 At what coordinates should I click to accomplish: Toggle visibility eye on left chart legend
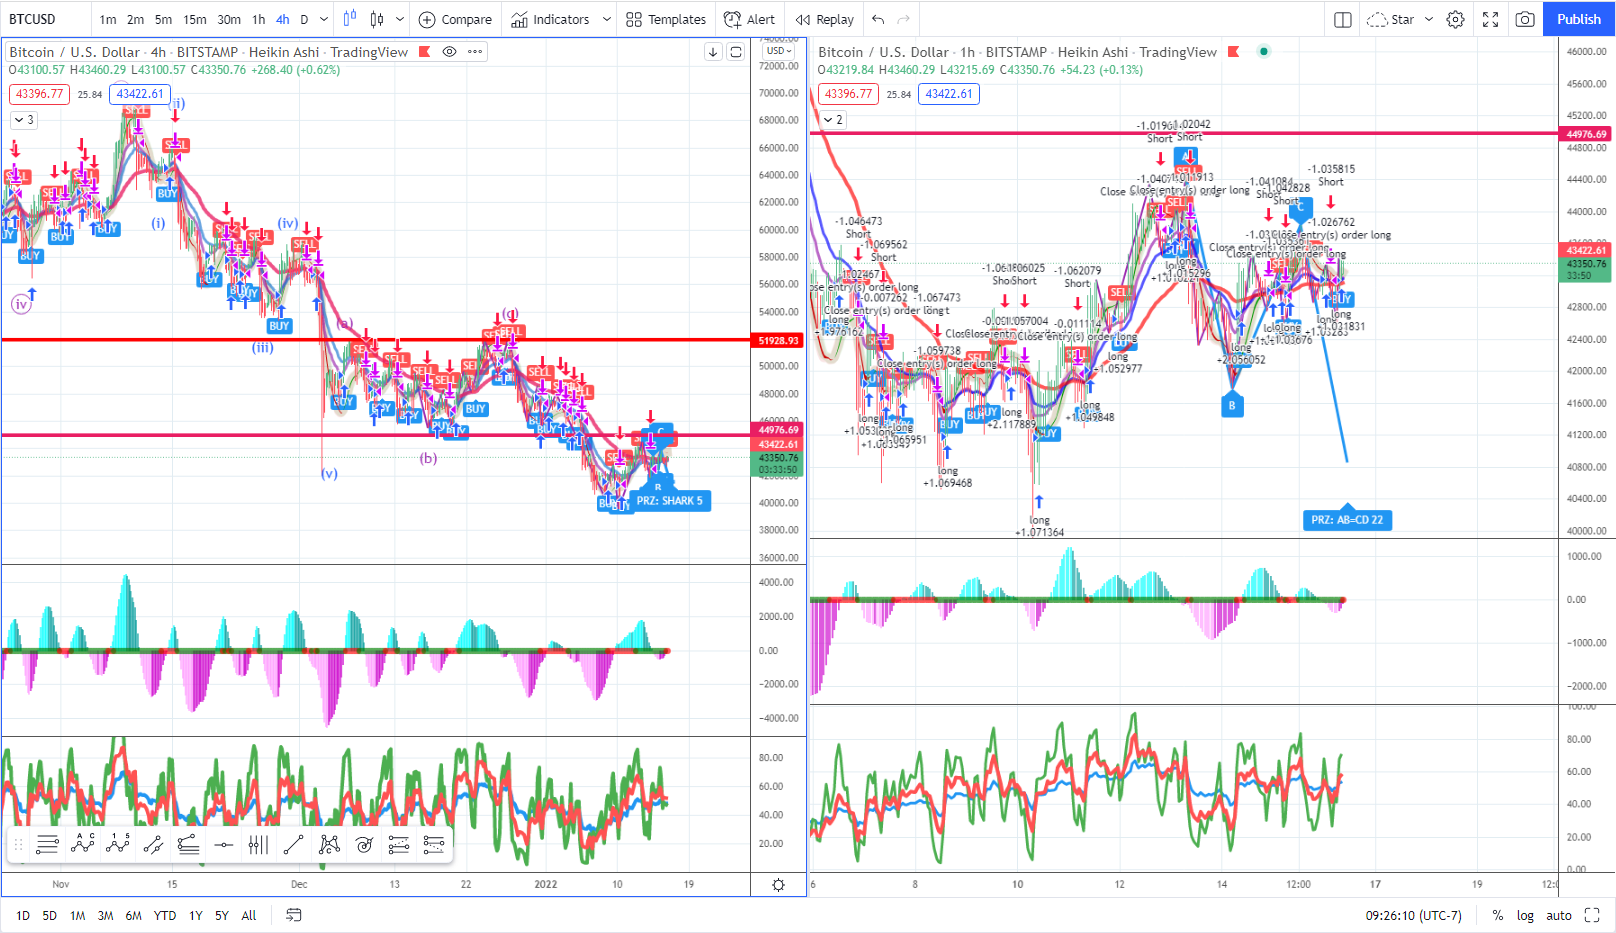[450, 52]
